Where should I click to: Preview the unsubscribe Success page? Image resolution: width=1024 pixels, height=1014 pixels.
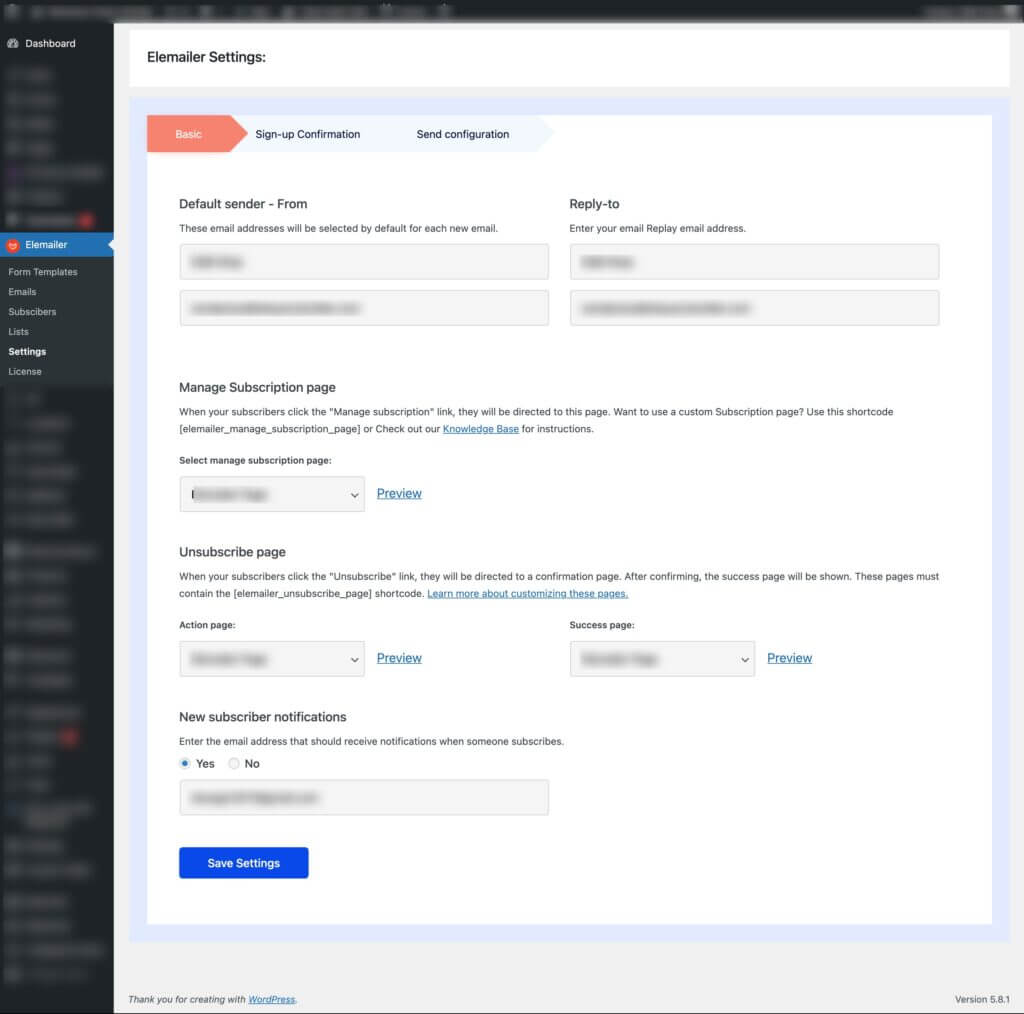point(790,658)
